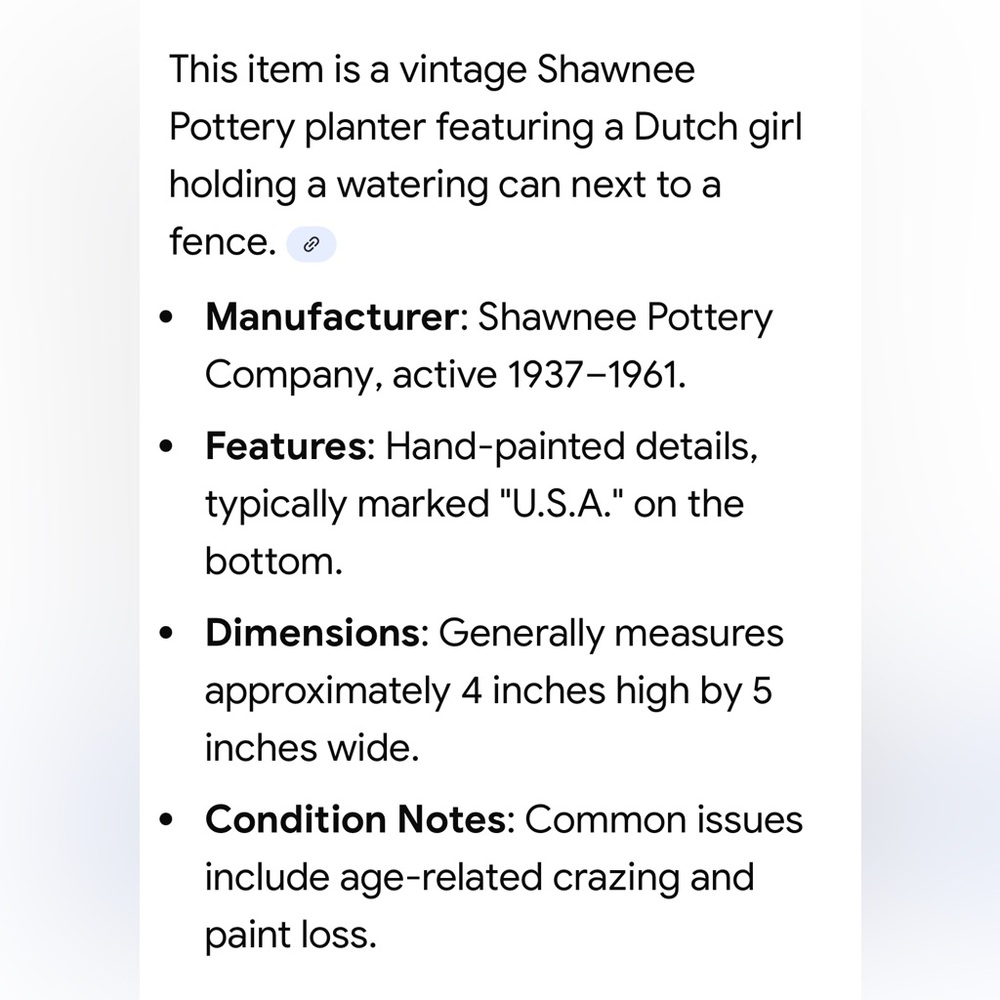Select the bold 'Manufacturer' label
The image size is (1000, 1000).
[x=332, y=316]
